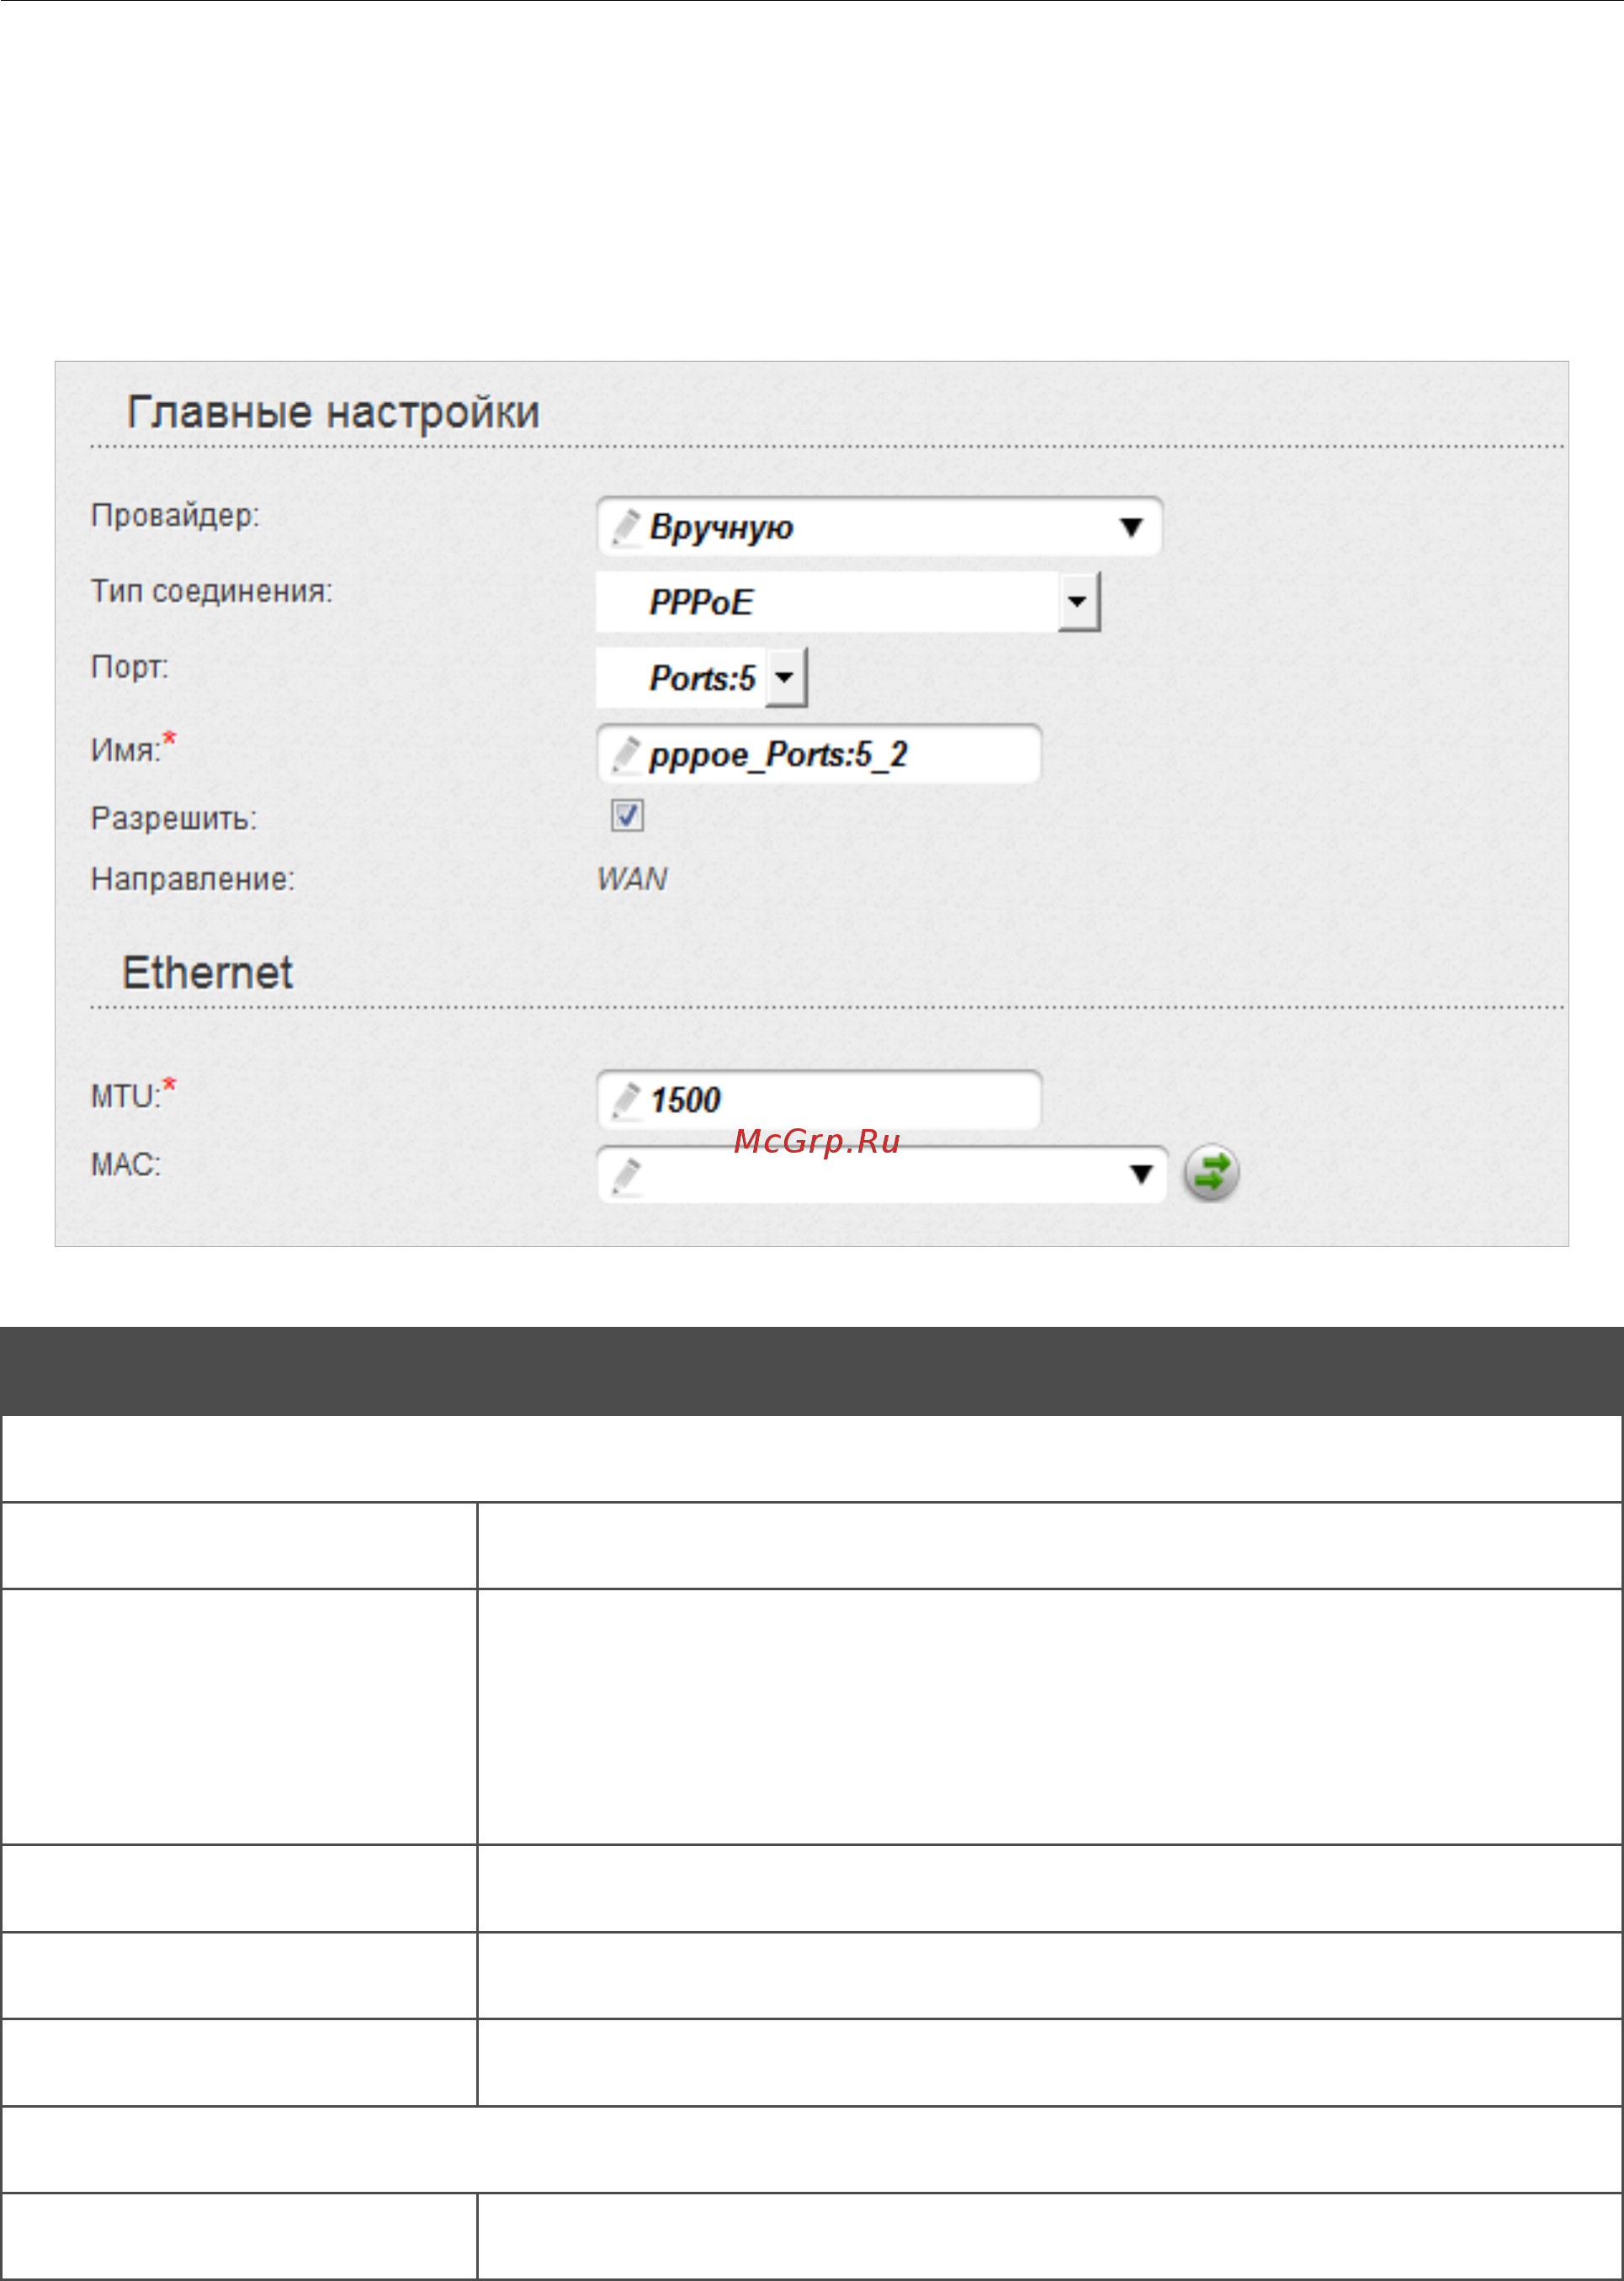Image resolution: width=1624 pixels, height=2281 pixels.
Task: Click the Главные настройки heading
Action: (x=333, y=412)
